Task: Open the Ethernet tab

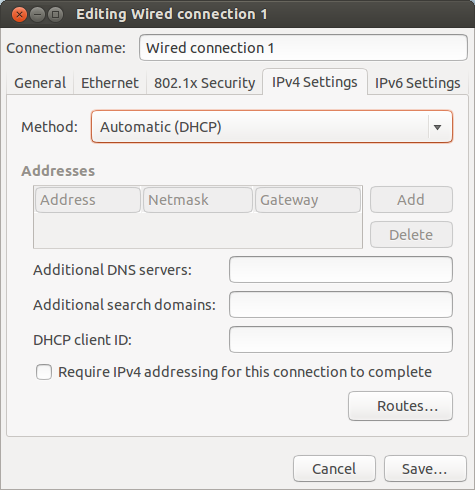Action: (110, 83)
